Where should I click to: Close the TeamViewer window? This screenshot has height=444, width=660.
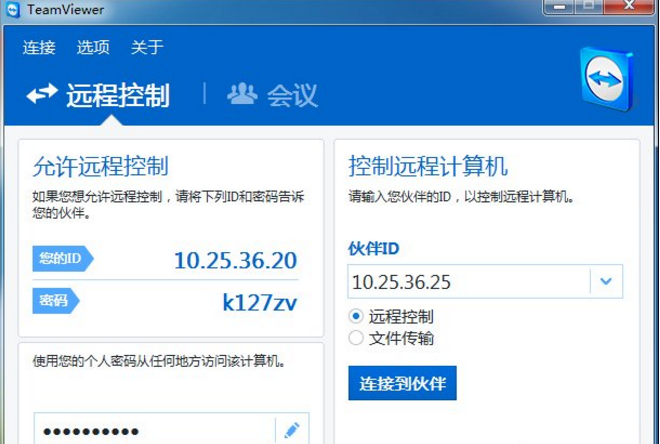pyautogui.click(x=629, y=6)
